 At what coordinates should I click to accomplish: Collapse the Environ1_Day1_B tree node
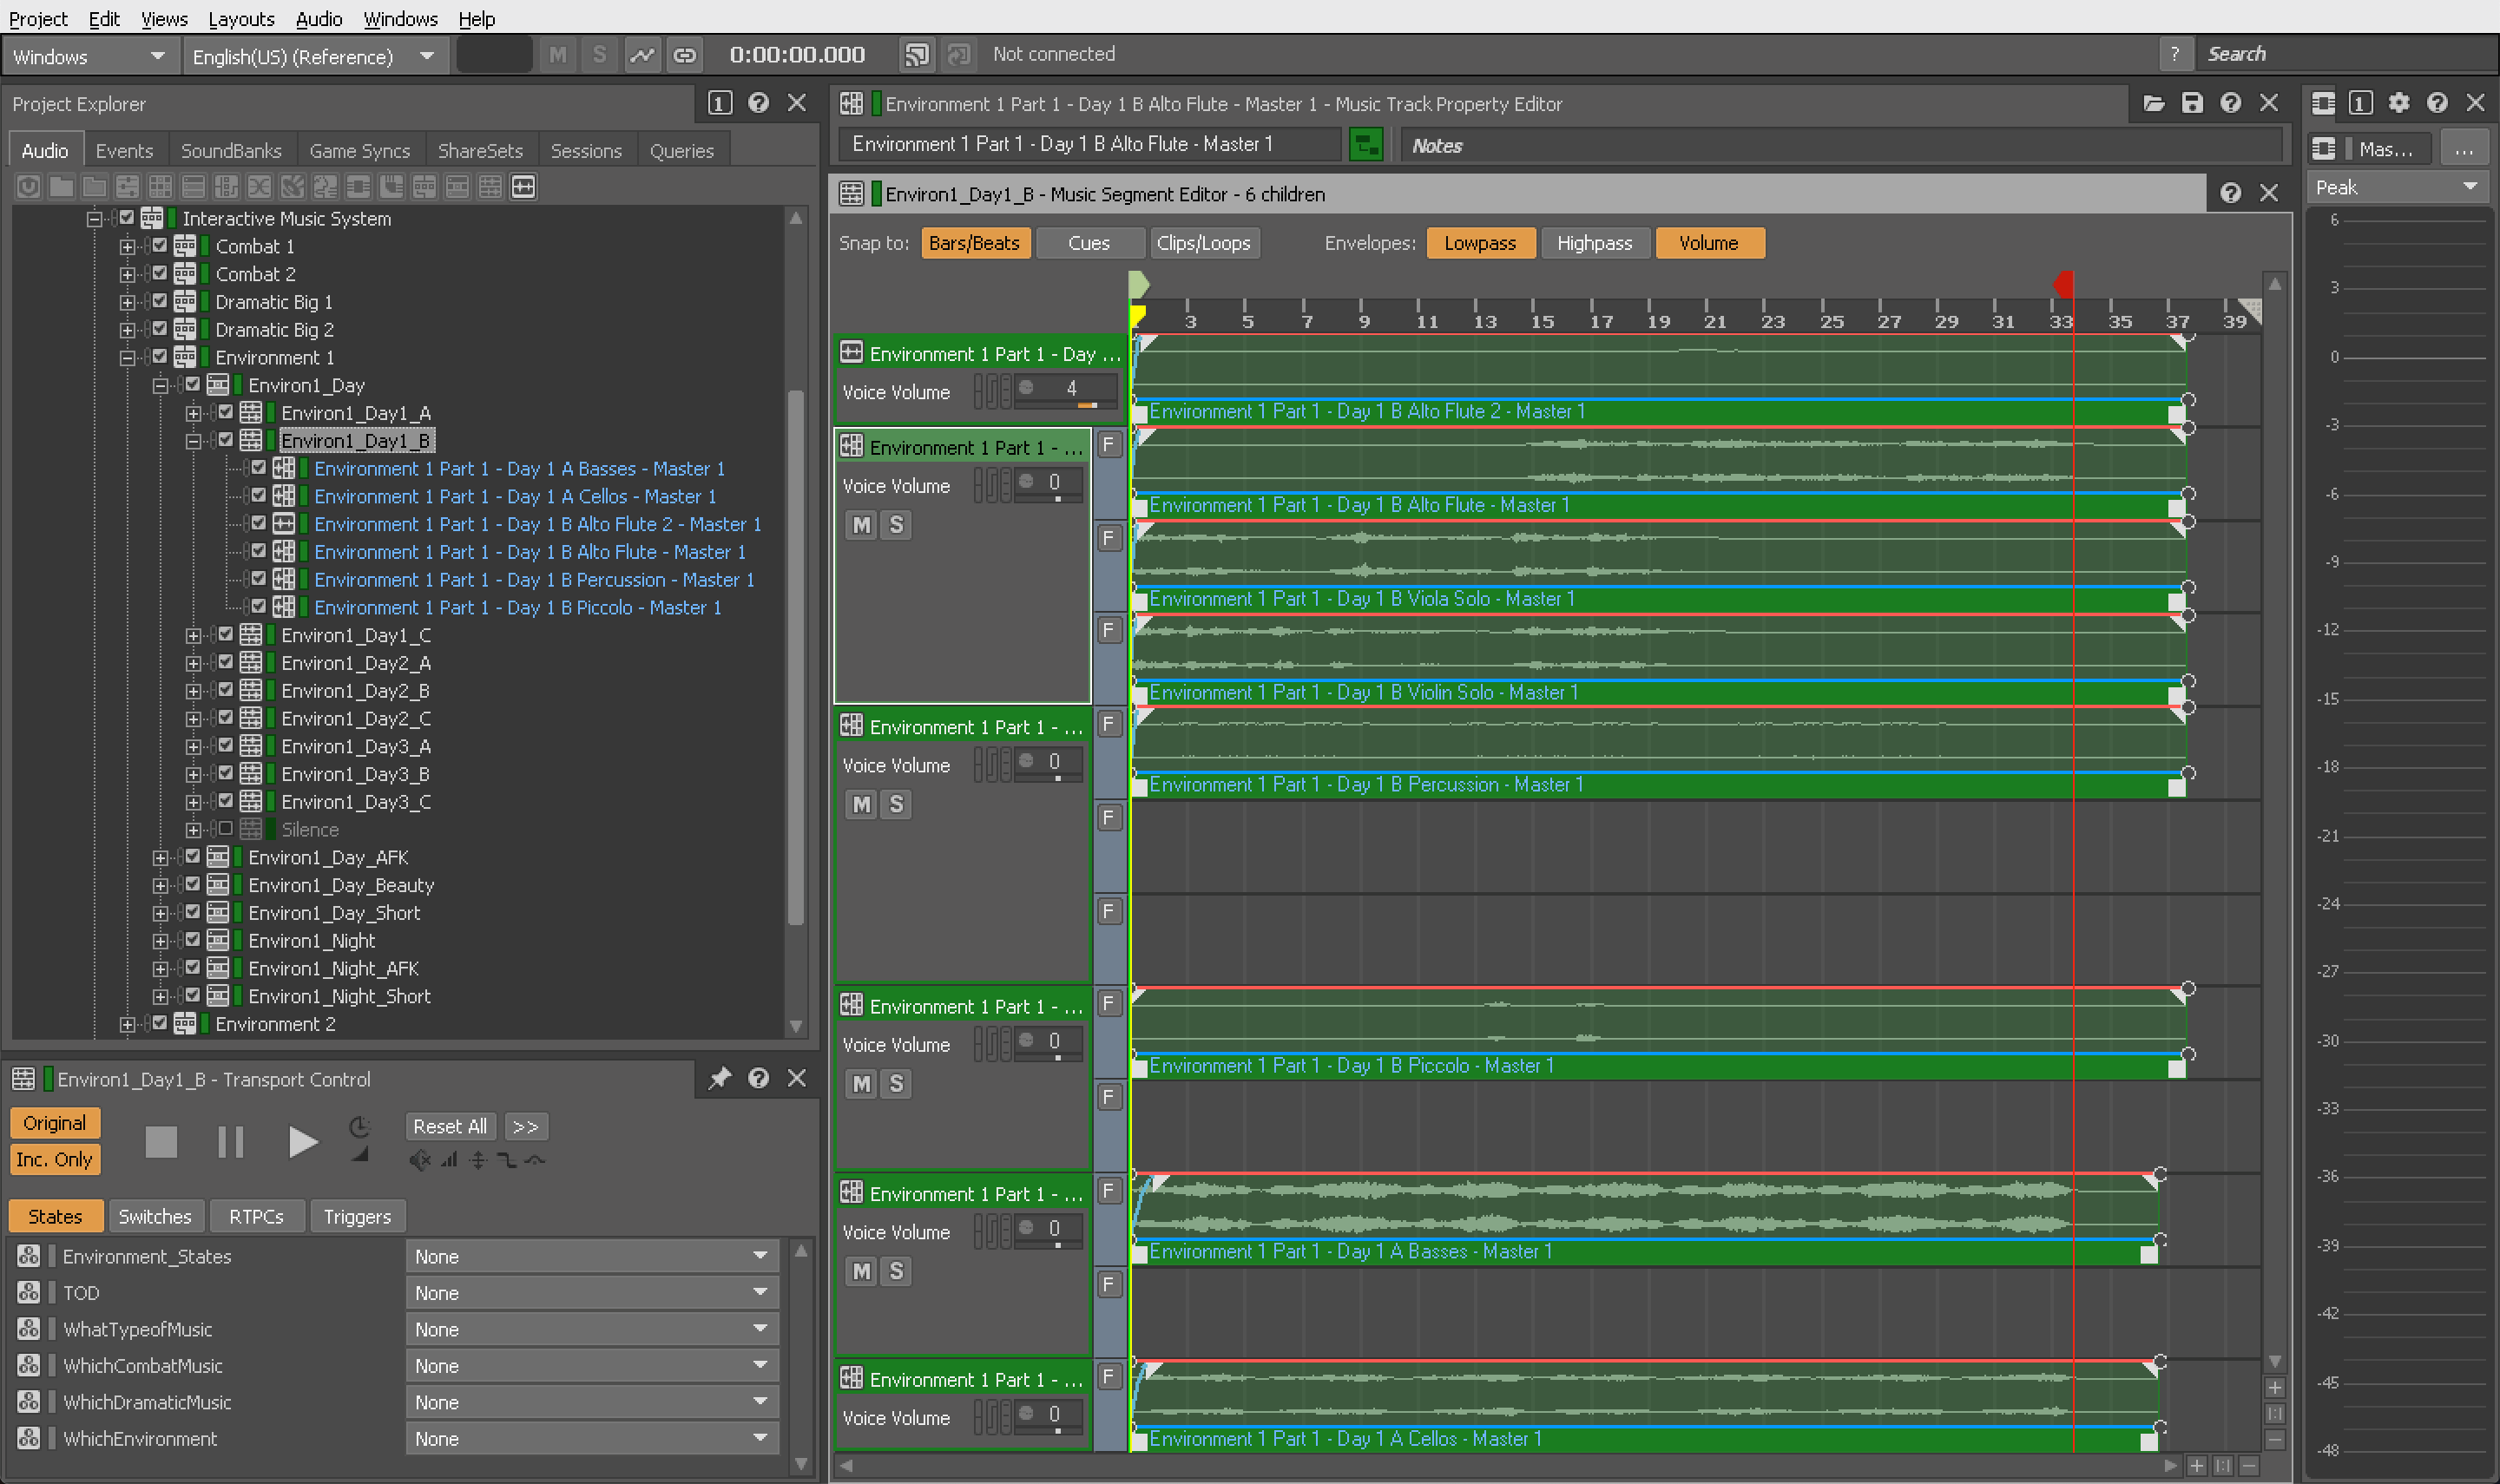193,440
